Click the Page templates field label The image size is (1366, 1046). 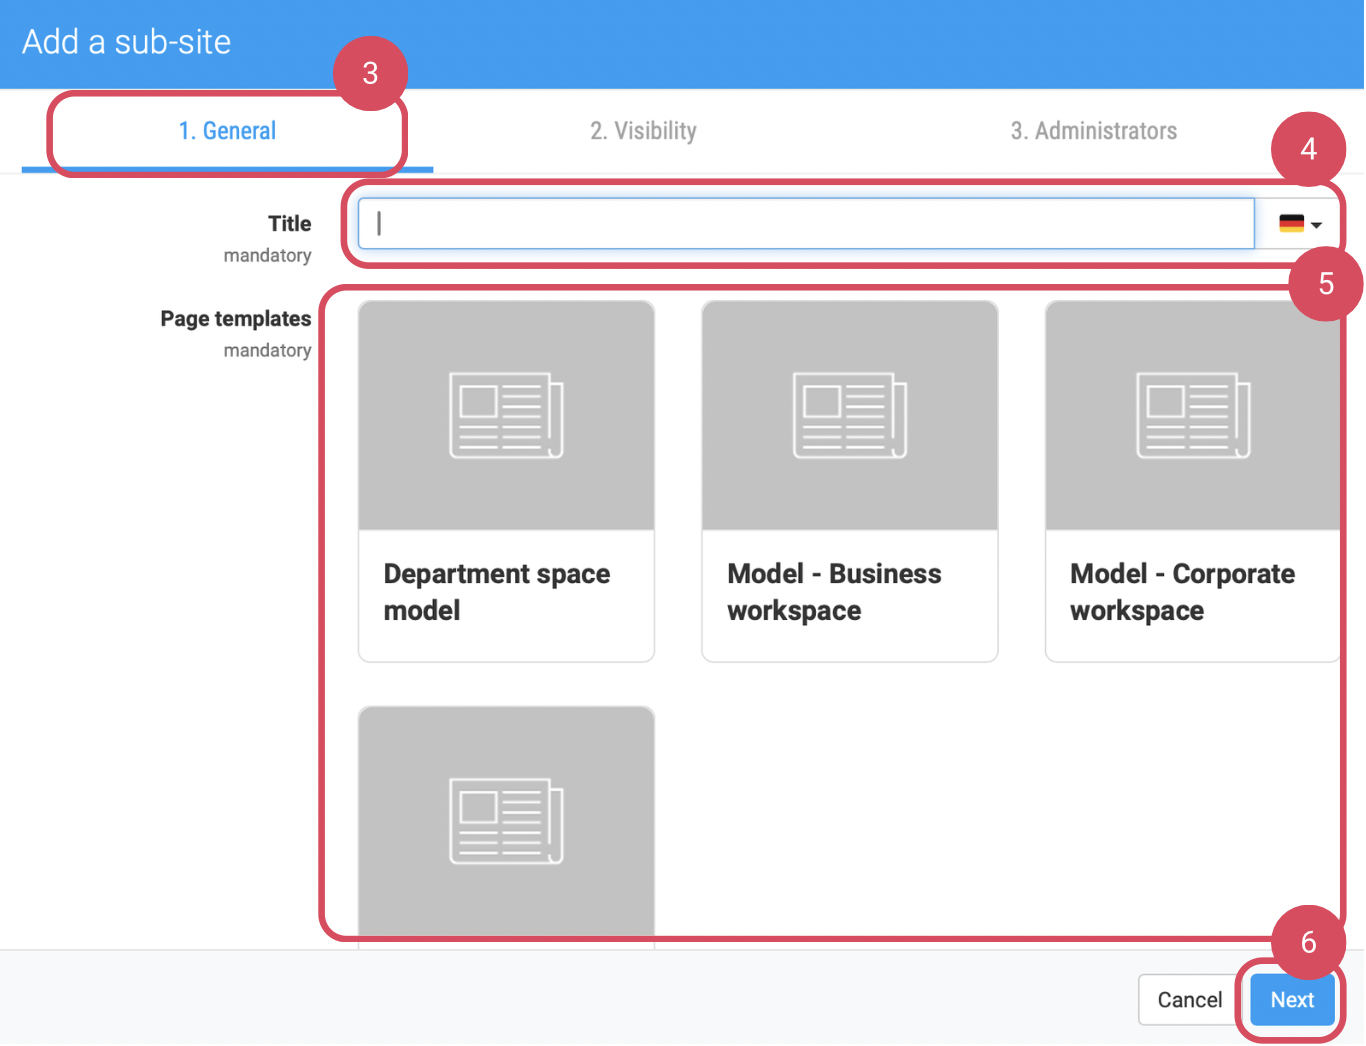click(236, 319)
